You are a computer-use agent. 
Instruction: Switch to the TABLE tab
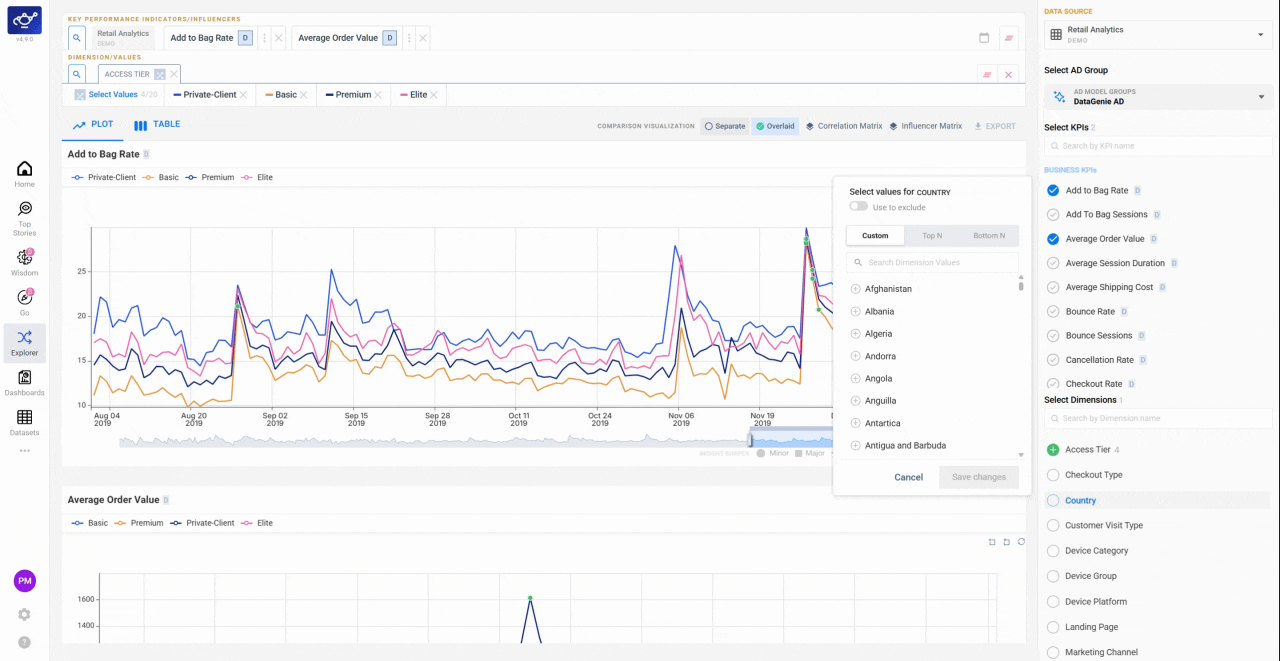[157, 125]
